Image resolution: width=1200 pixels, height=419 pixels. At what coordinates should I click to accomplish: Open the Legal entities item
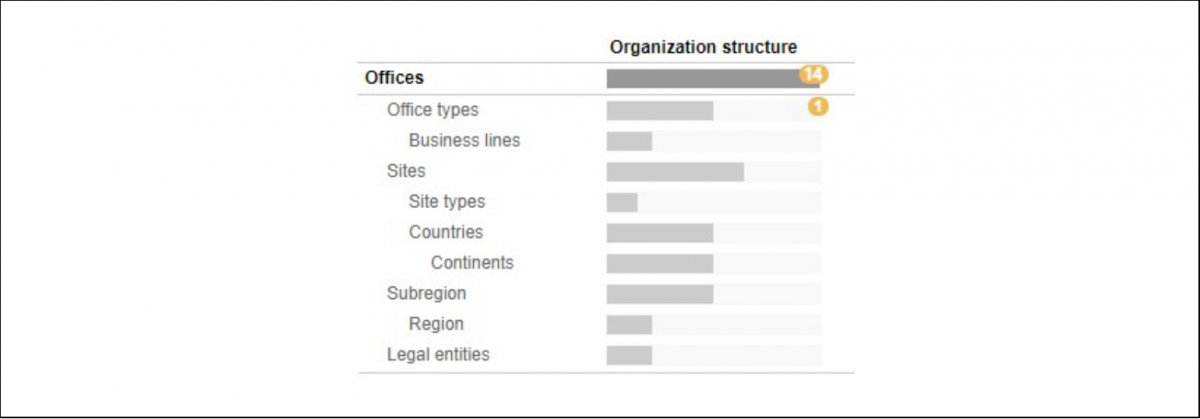click(438, 355)
